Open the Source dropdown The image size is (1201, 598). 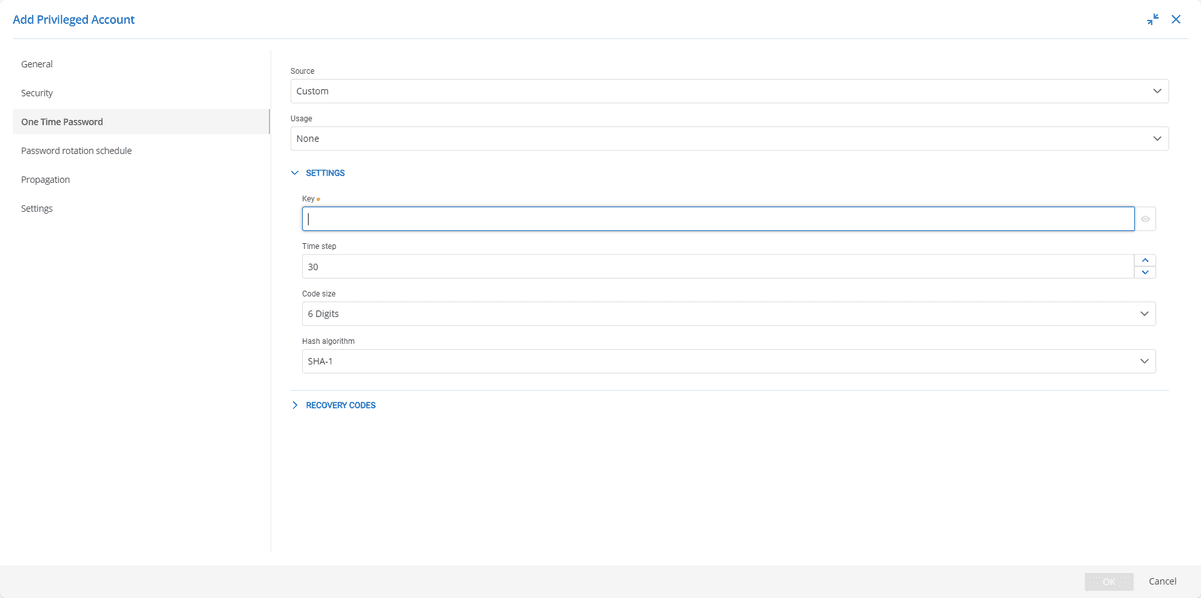[x=729, y=91]
